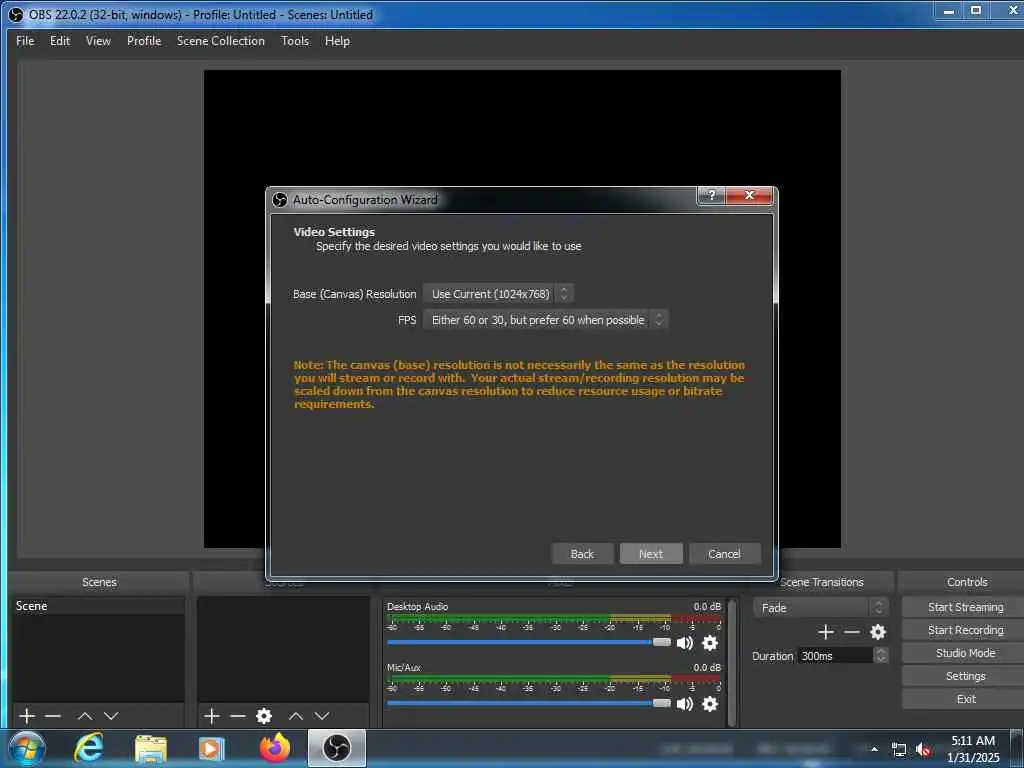Open Windows Explorer folder taskbar icon

(x=151, y=748)
